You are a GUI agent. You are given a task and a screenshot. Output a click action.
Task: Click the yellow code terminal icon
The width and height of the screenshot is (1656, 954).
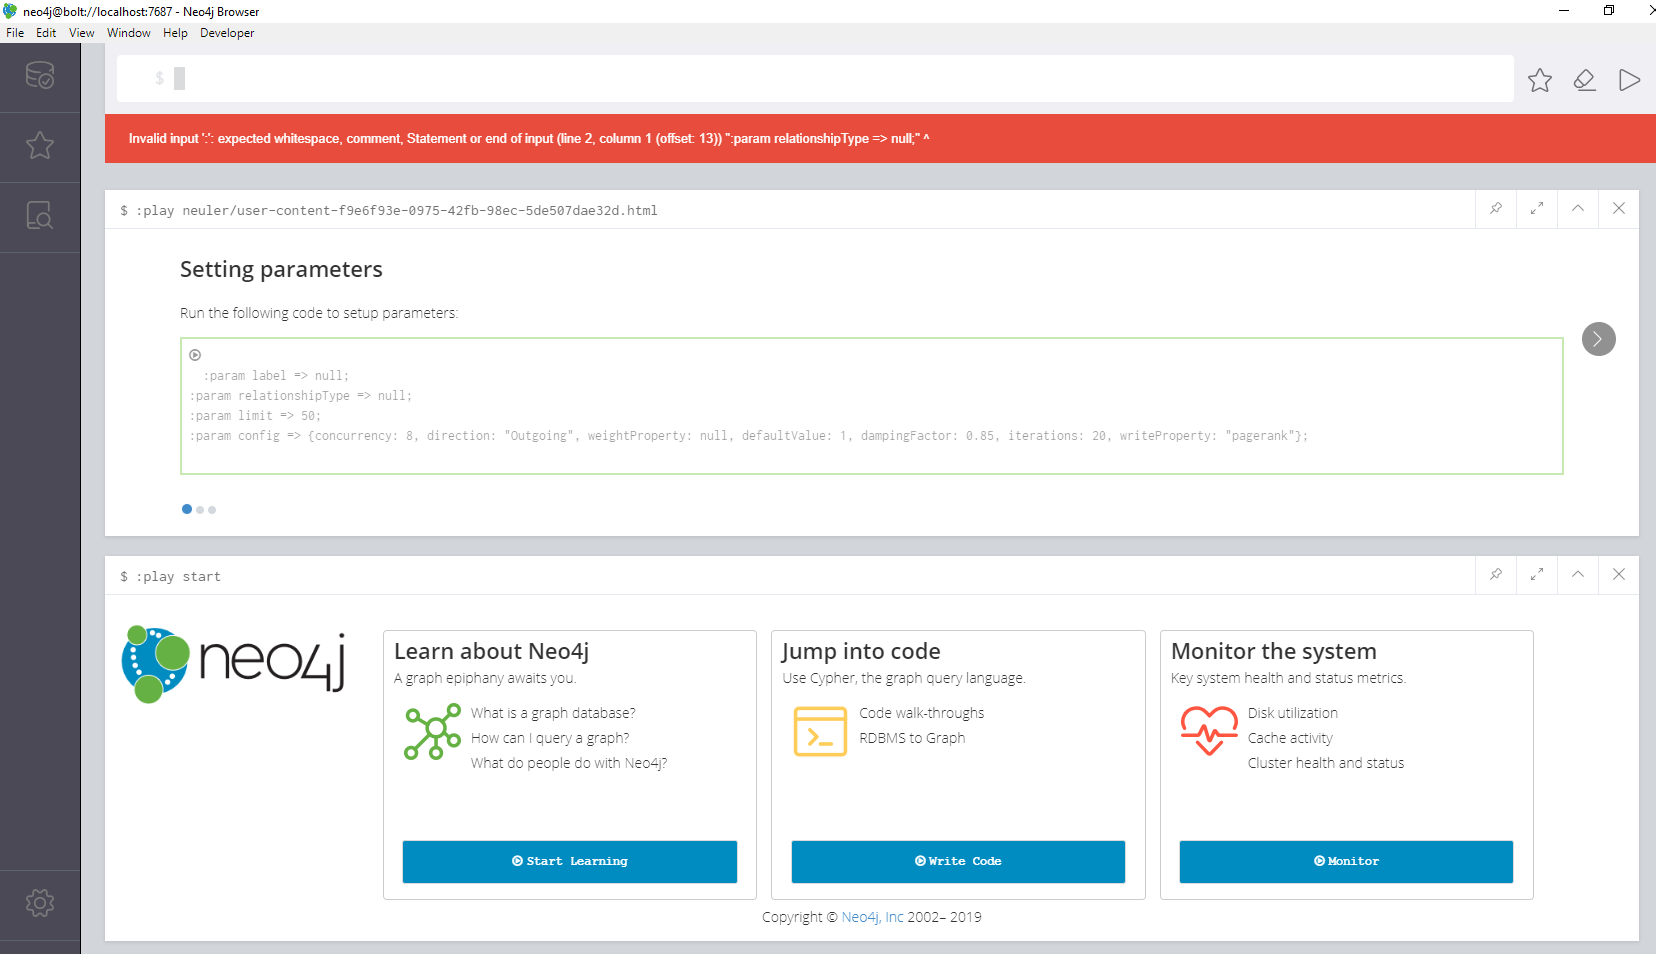coord(820,731)
